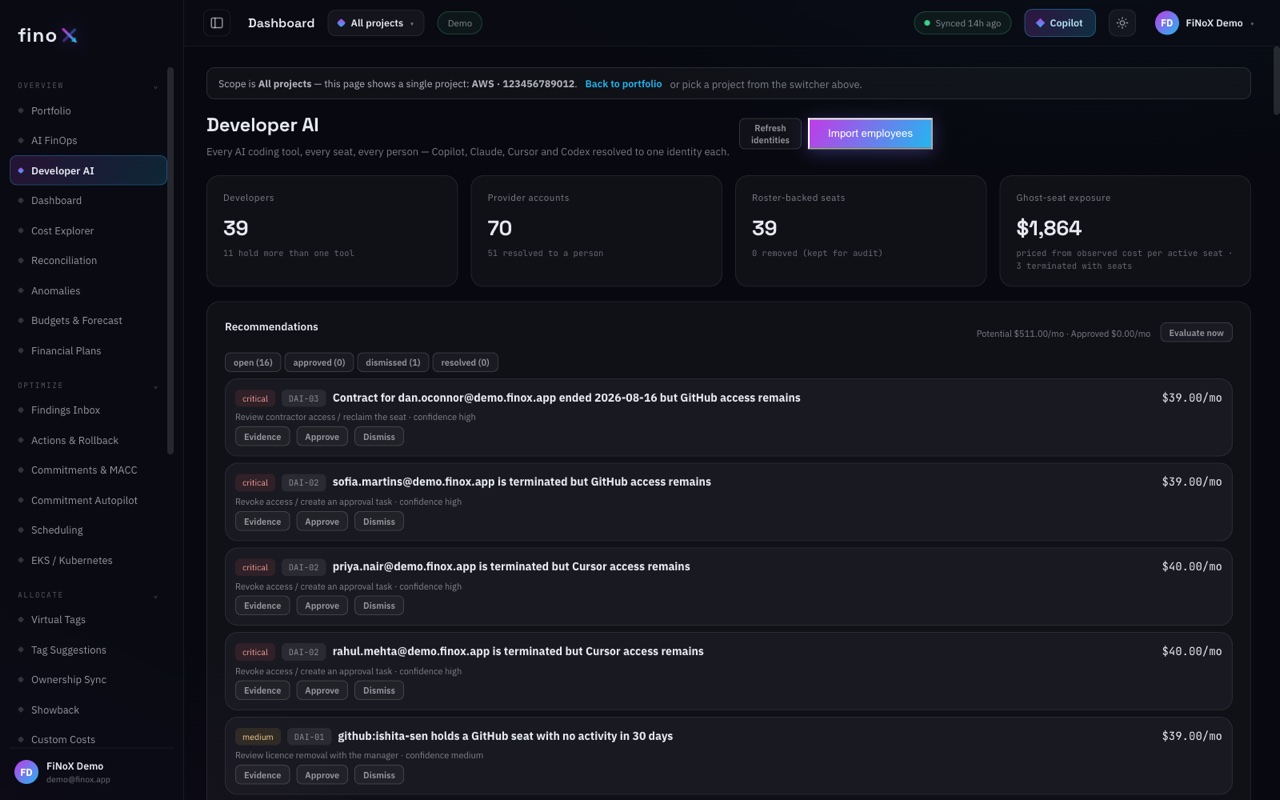Dismiss the priya.nair recommendation
Viewport: 1280px width, 800px height.
(379, 606)
